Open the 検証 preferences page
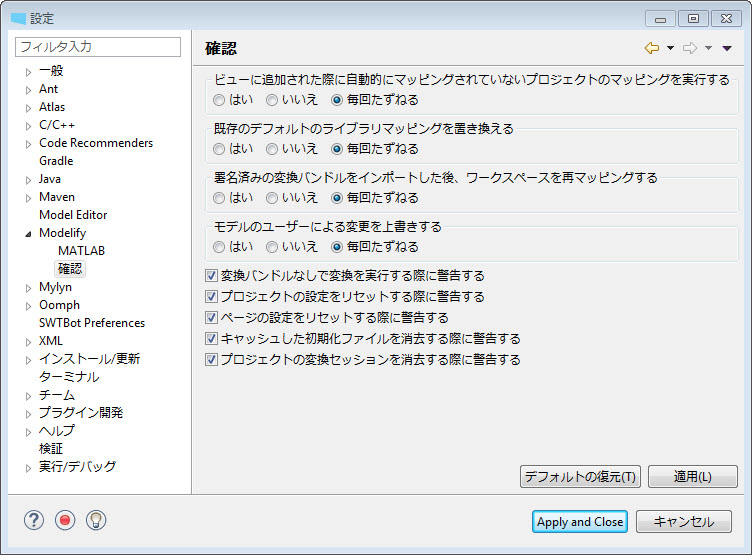Image resolution: width=752 pixels, height=555 pixels. pyautogui.click(x=51, y=449)
